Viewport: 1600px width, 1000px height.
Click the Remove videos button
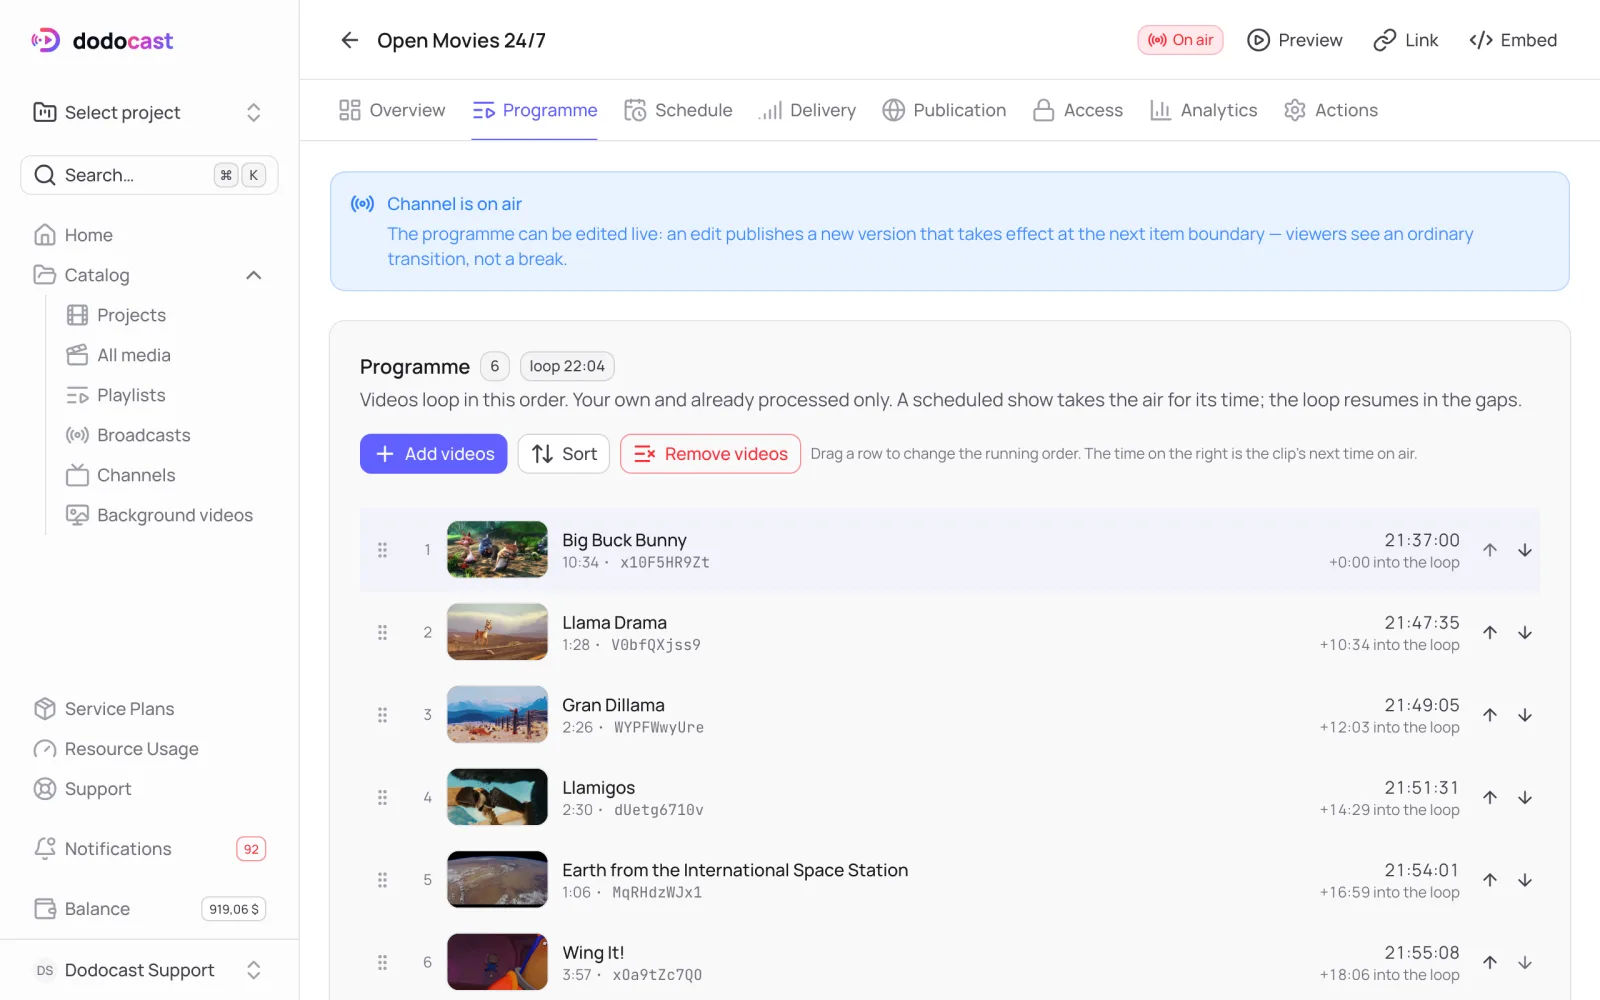(x=710, y=454)
